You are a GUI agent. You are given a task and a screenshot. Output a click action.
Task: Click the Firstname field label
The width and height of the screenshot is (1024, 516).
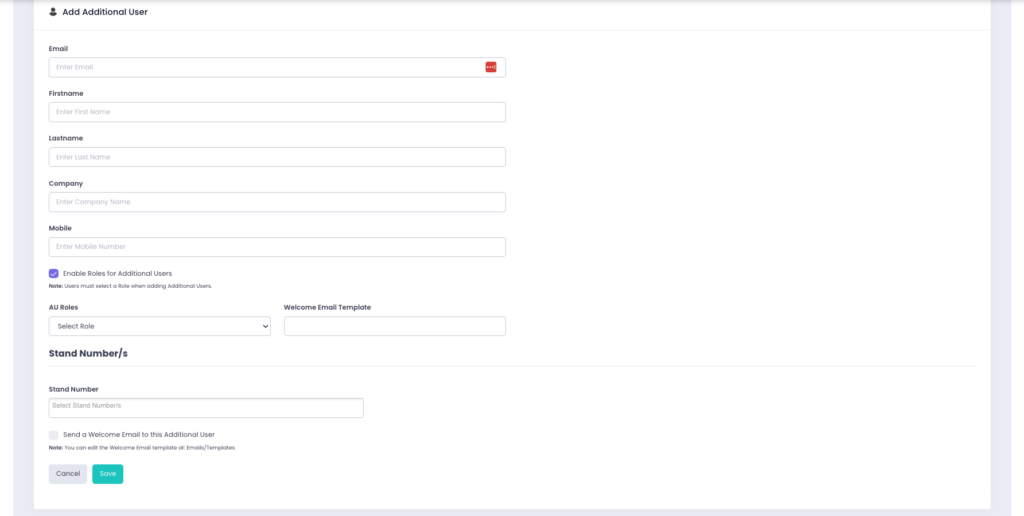pos(66,93)
